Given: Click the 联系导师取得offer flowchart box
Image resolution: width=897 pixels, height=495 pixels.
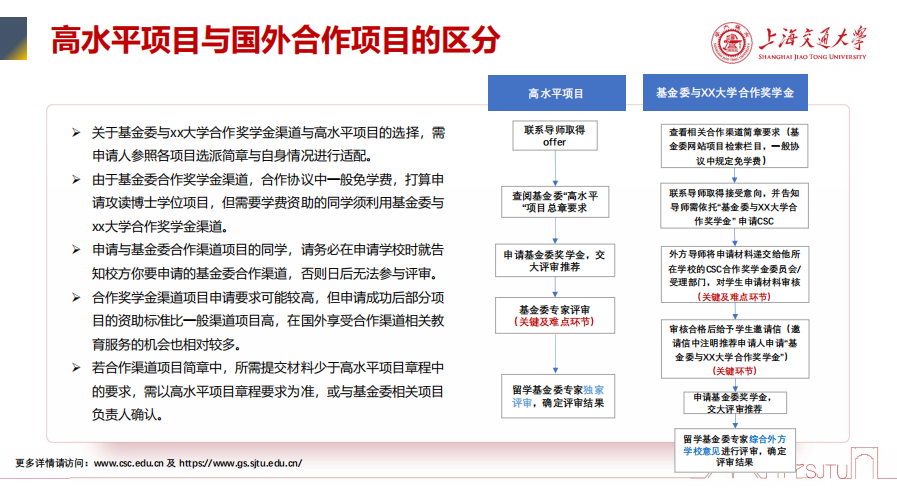Looking at the screenshot, I should 554,136.
